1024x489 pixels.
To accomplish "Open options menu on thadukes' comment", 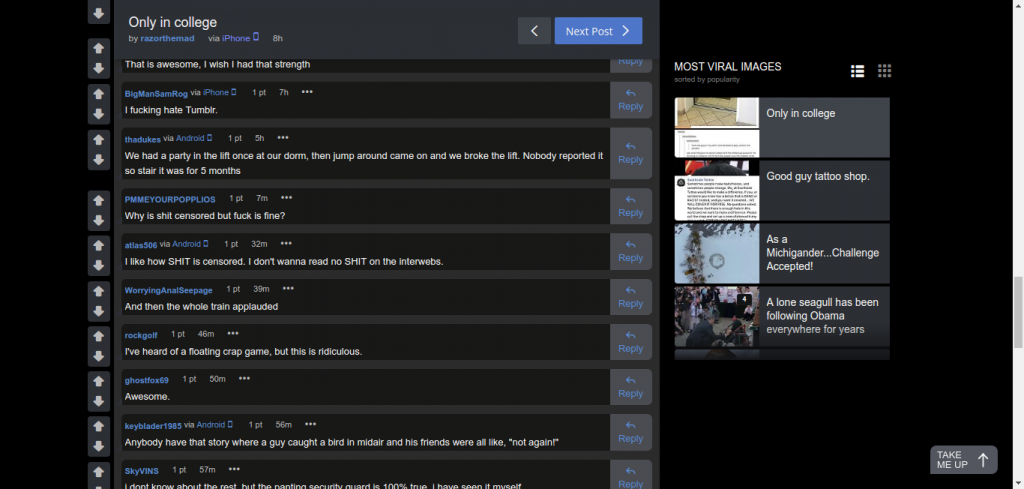I will pyautogui.click(x=283, y=138).
